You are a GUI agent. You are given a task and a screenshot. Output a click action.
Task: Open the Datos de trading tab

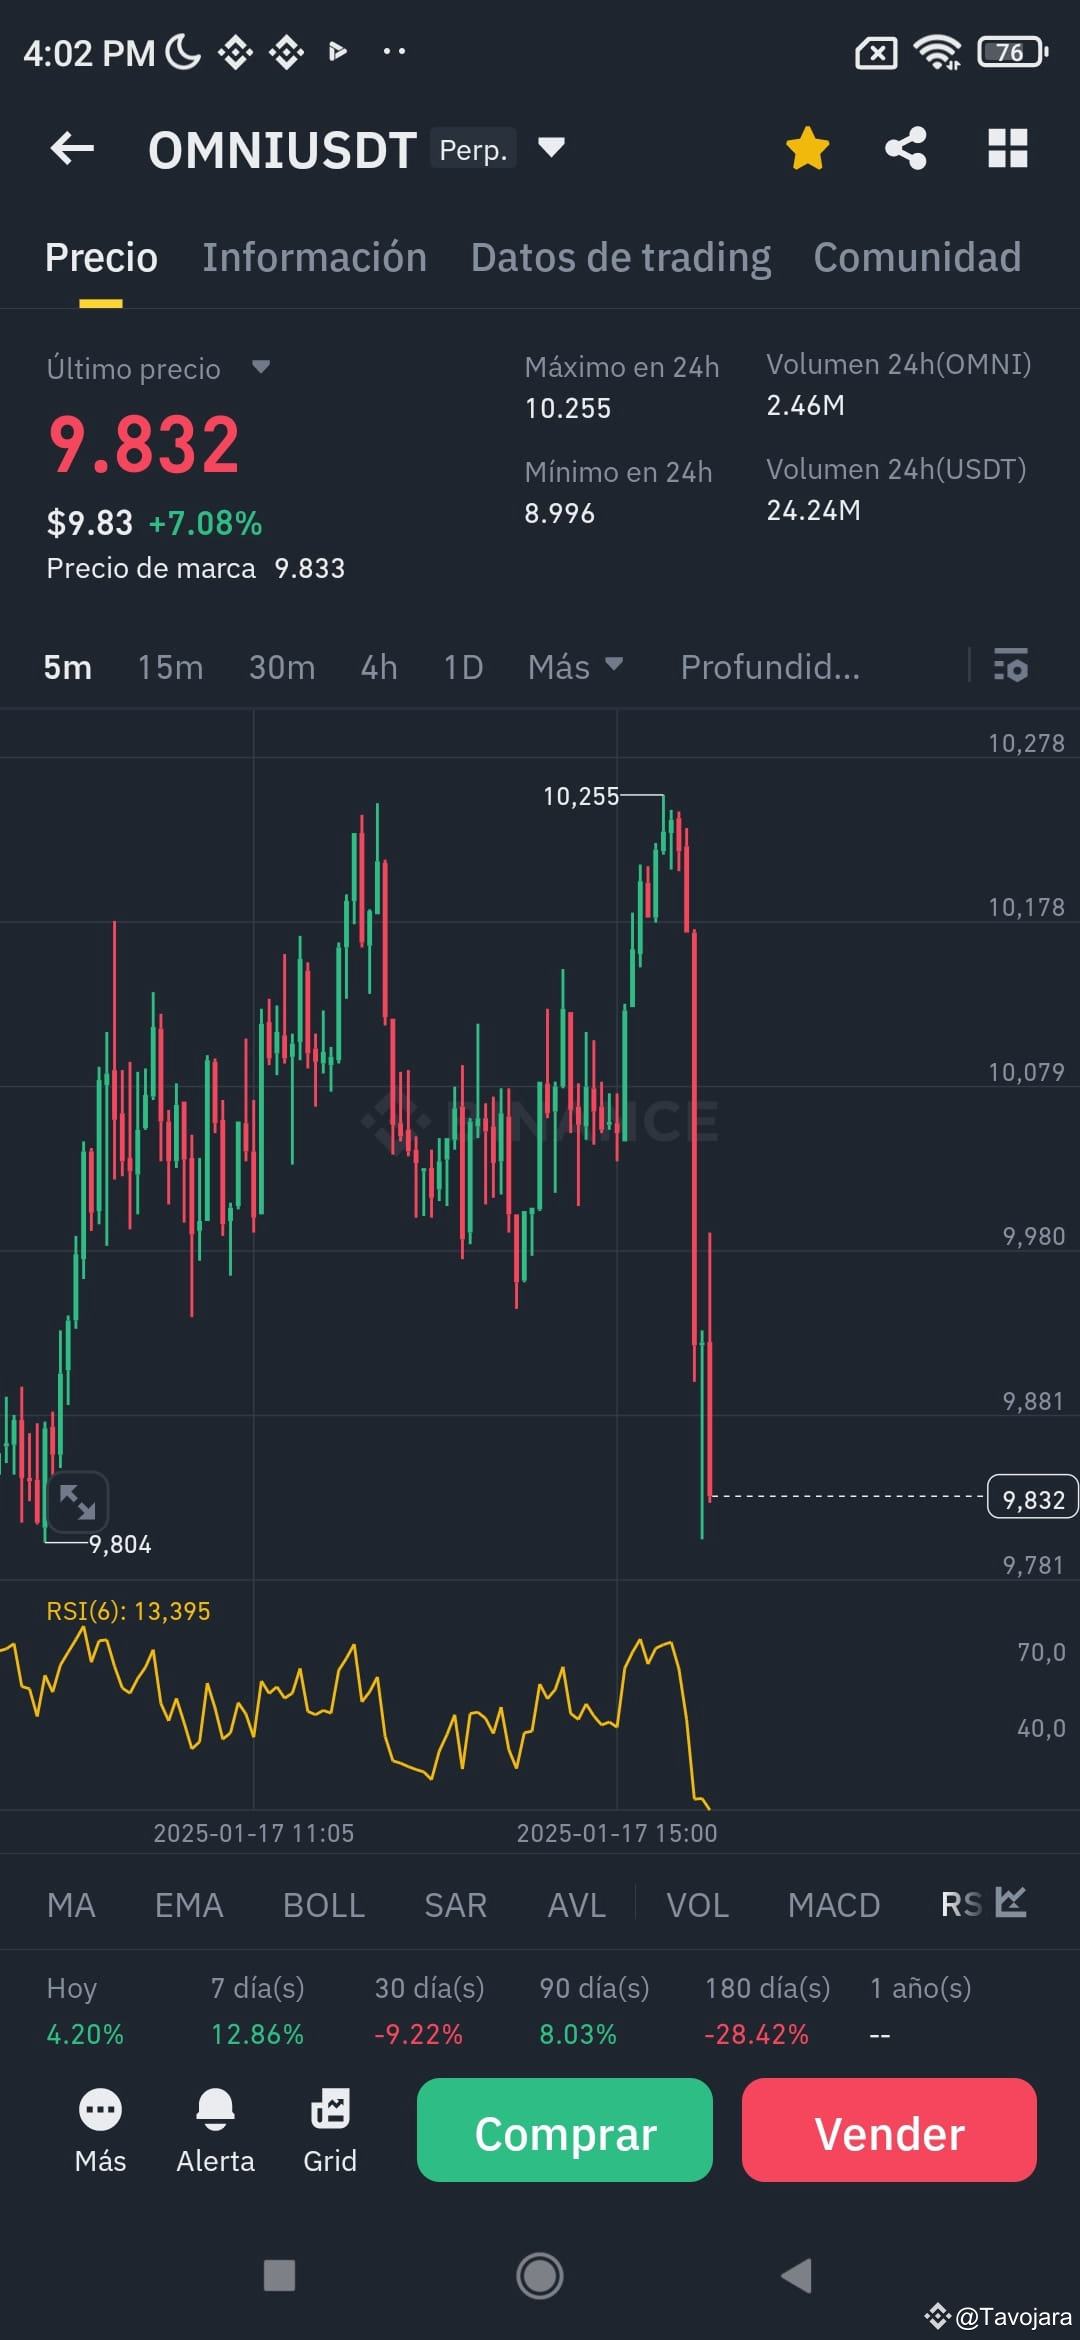(621, 258)
